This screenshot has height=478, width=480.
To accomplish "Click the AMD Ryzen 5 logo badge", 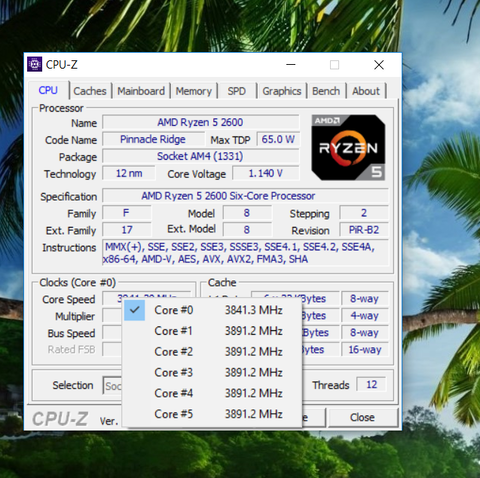I will point(348,148).
